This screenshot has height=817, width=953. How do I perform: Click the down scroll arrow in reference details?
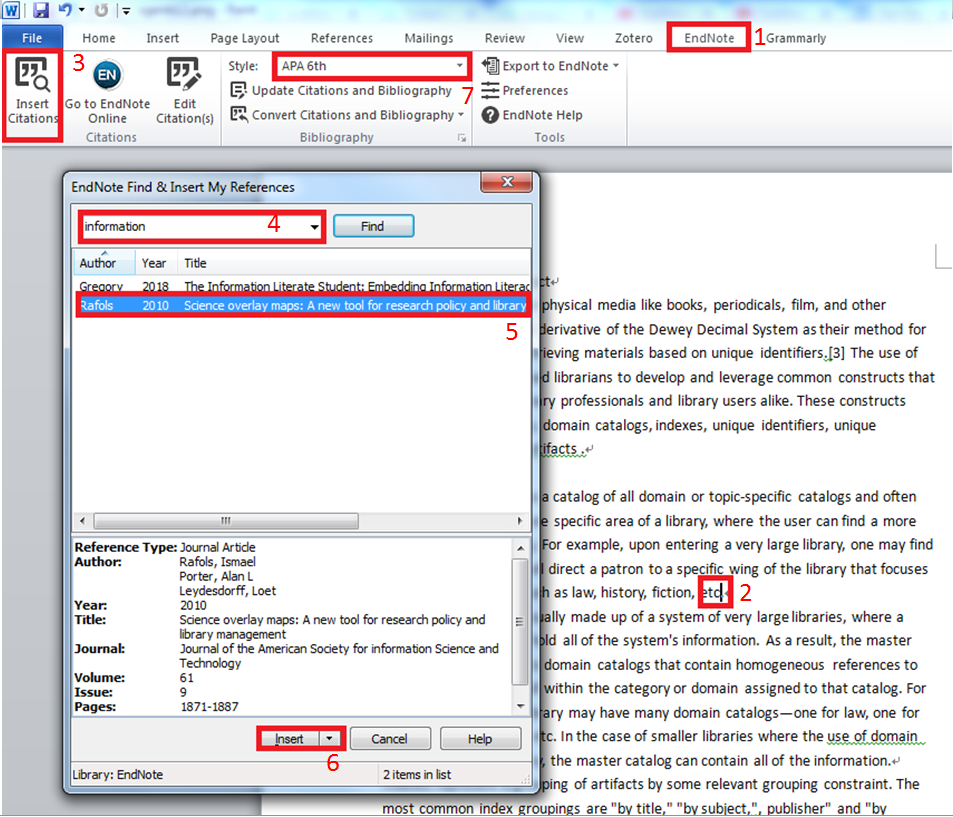coord(520,706)
